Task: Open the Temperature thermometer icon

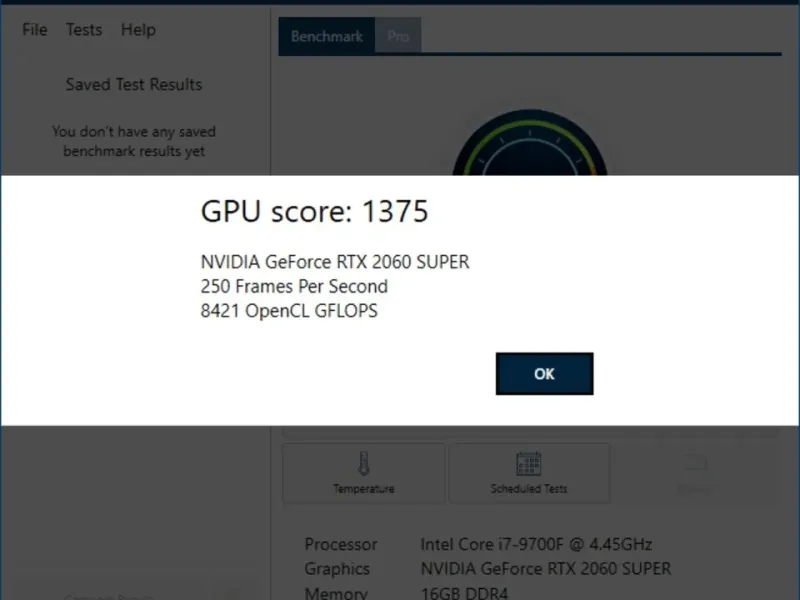Action: (x=364, y=463)
